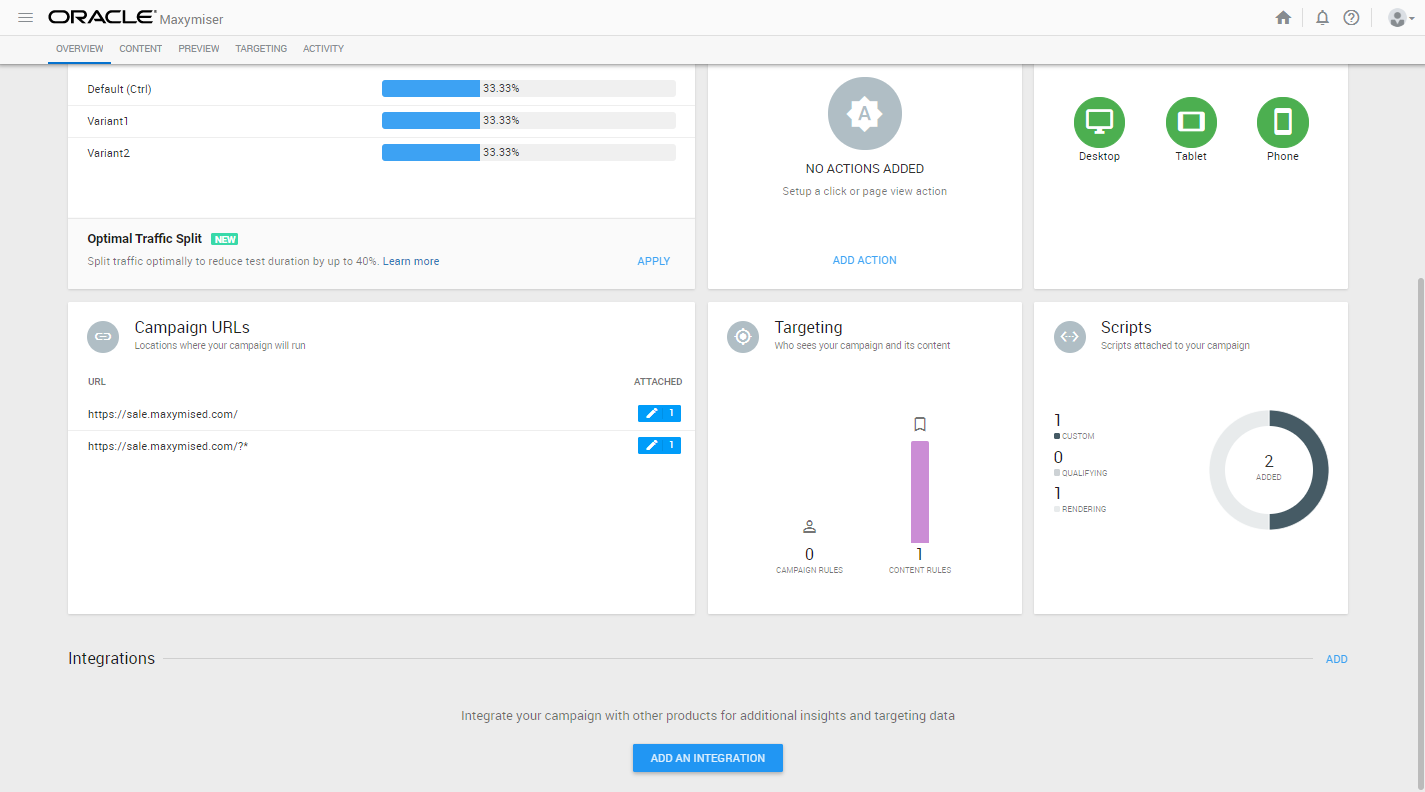
Task: Click the Campaign URLs link icon
Action: (103, 337)
